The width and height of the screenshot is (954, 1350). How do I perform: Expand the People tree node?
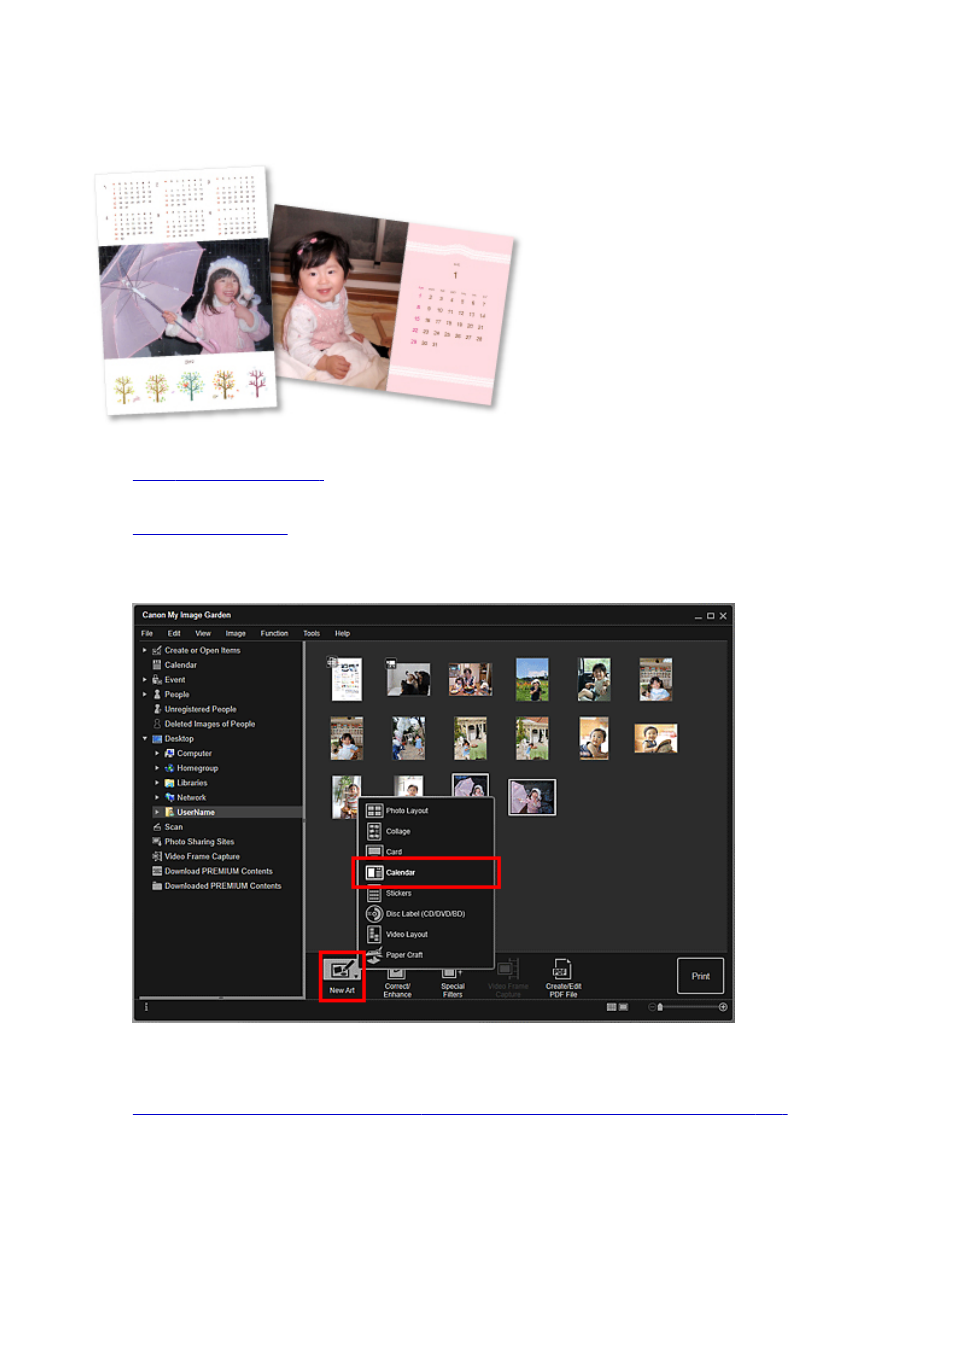[145, 694]
